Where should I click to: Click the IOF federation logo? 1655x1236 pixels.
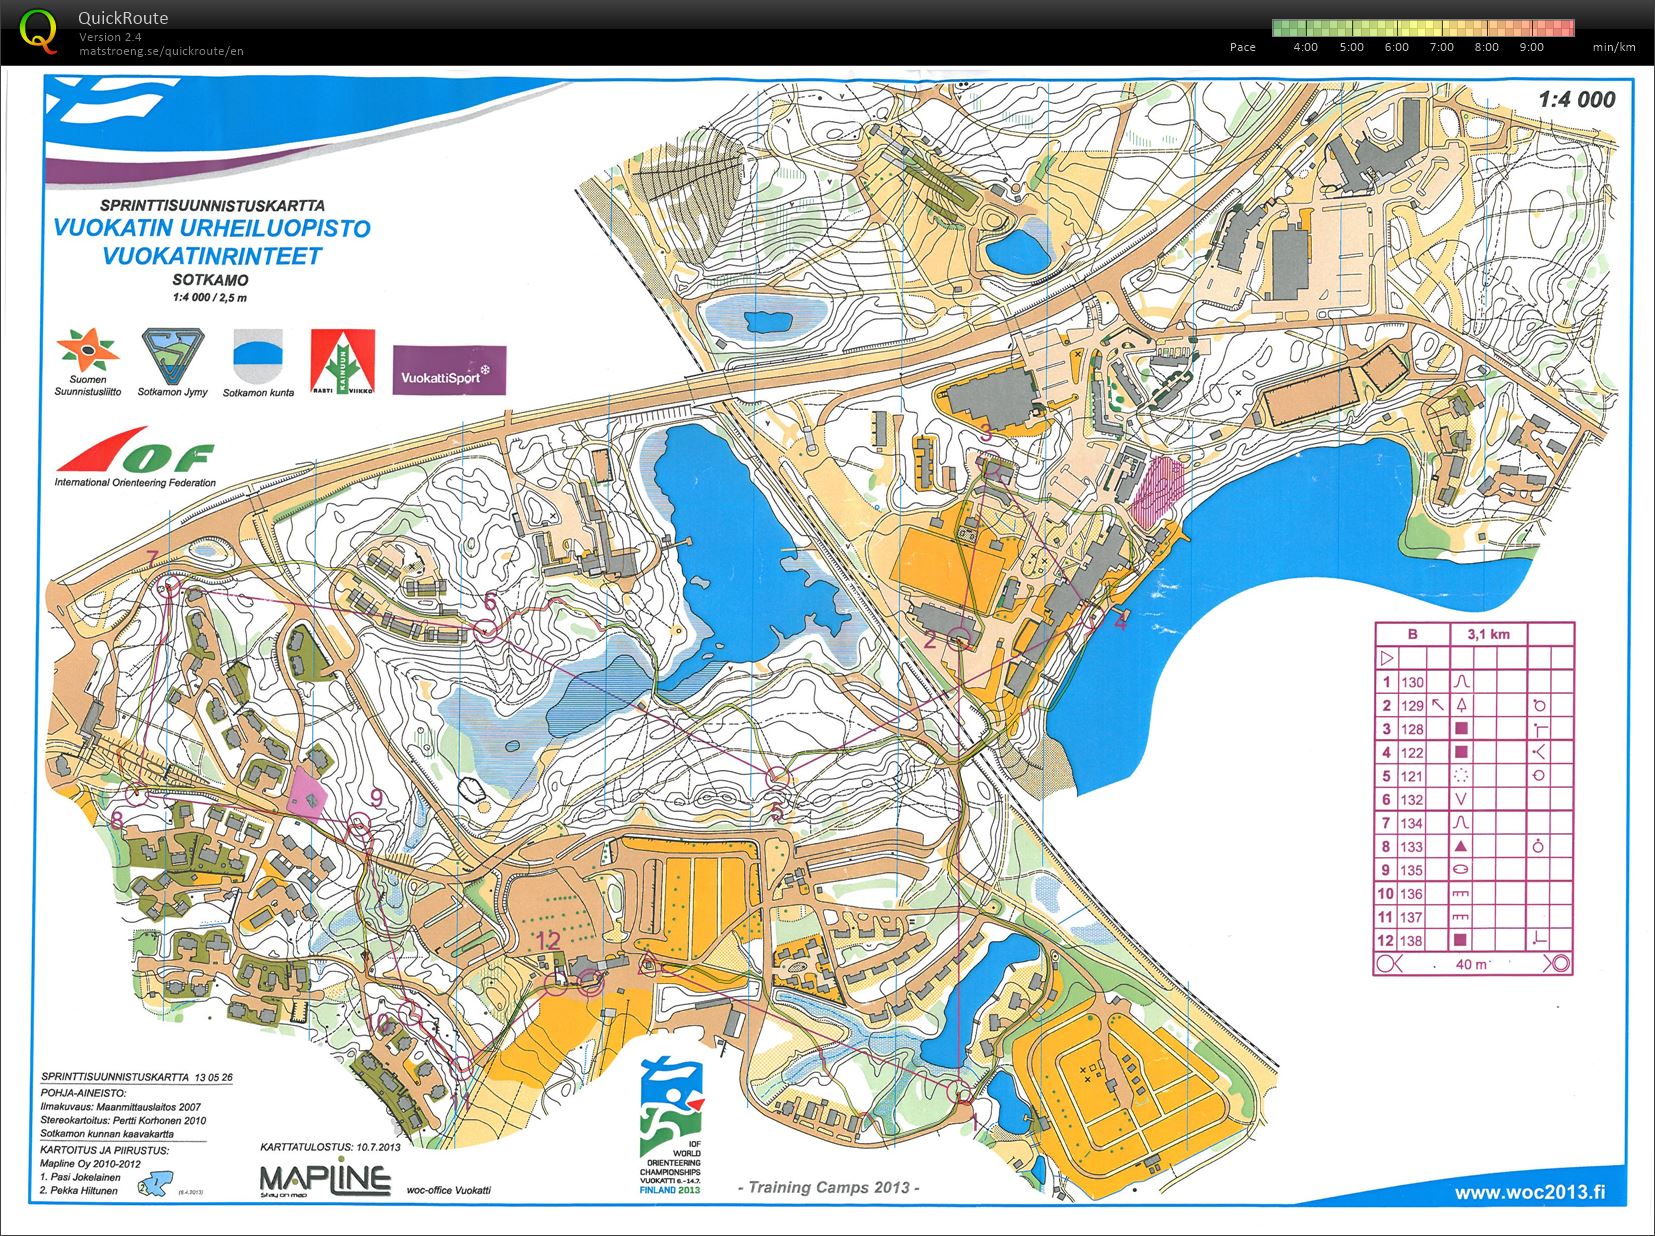click(x=135, y=452)
